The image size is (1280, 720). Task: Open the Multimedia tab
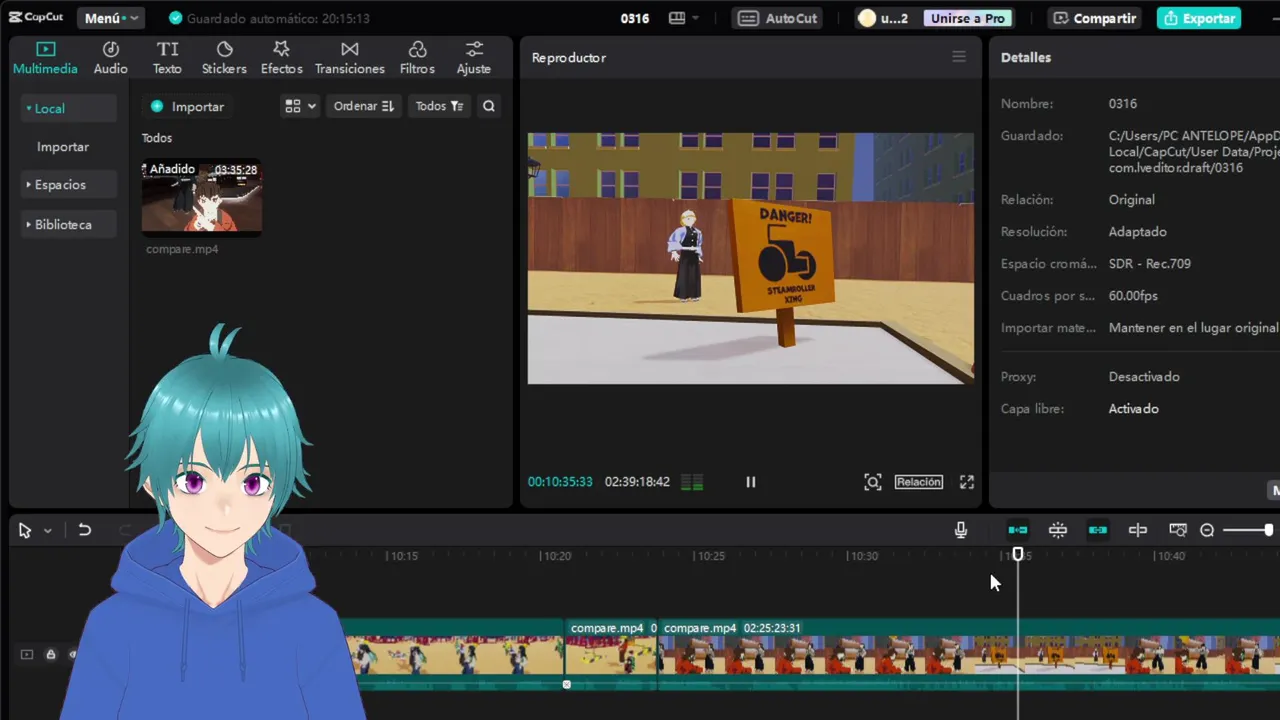tap(45, 58)
